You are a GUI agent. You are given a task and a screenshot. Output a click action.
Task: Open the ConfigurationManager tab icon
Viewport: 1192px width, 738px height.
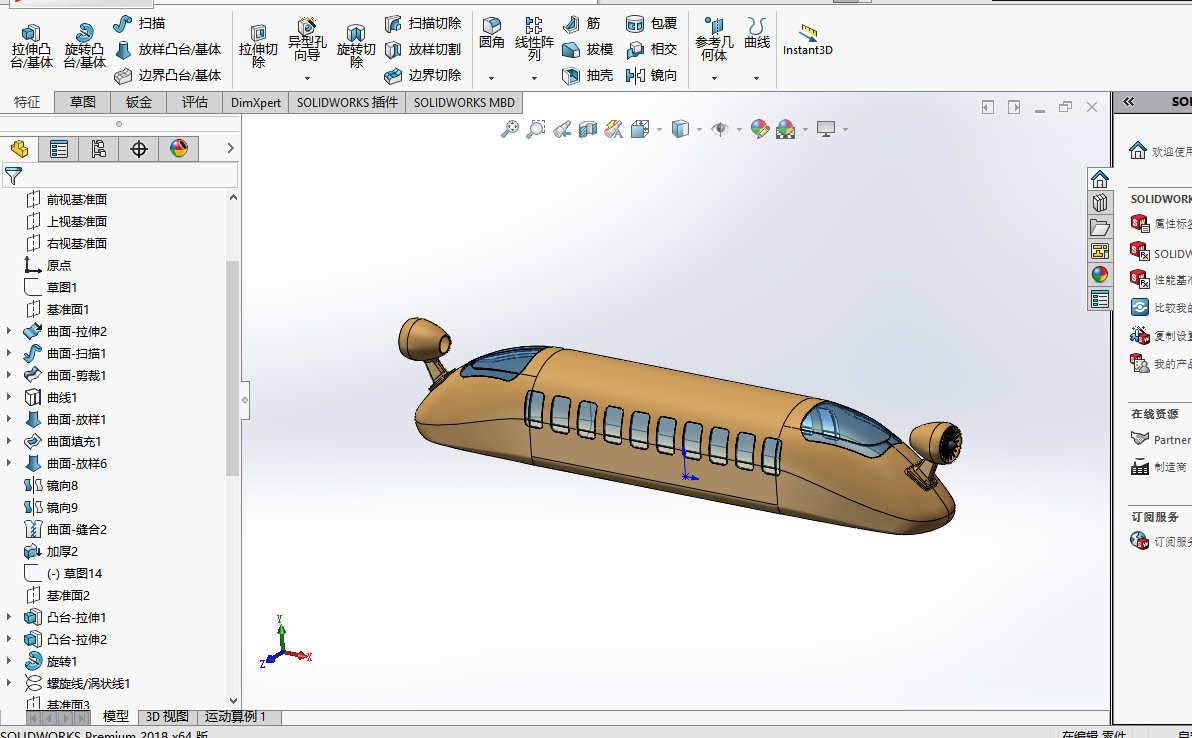tap(98, 149)
